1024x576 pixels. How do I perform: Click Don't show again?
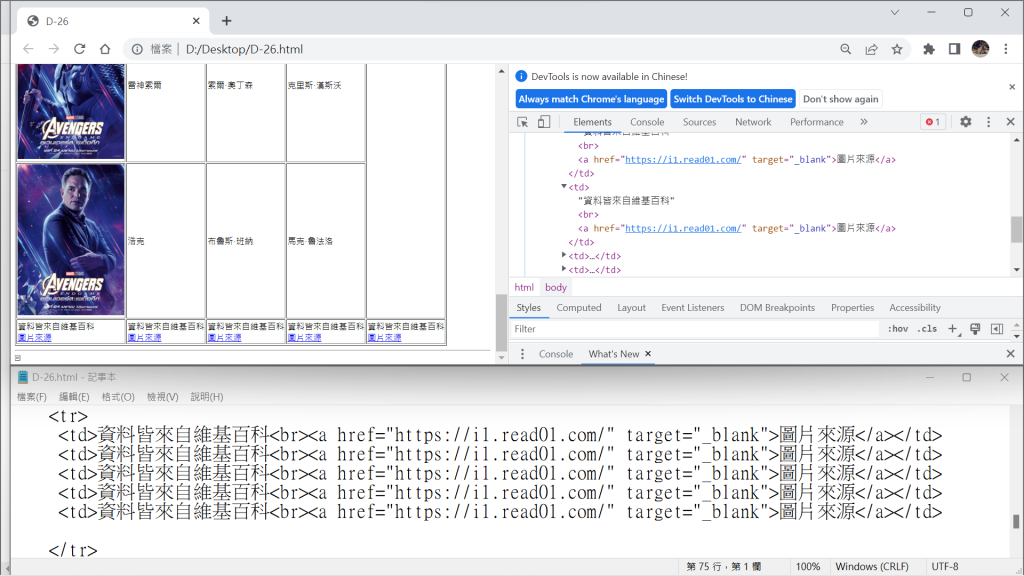pyautogui.click(x=840, y=99)
